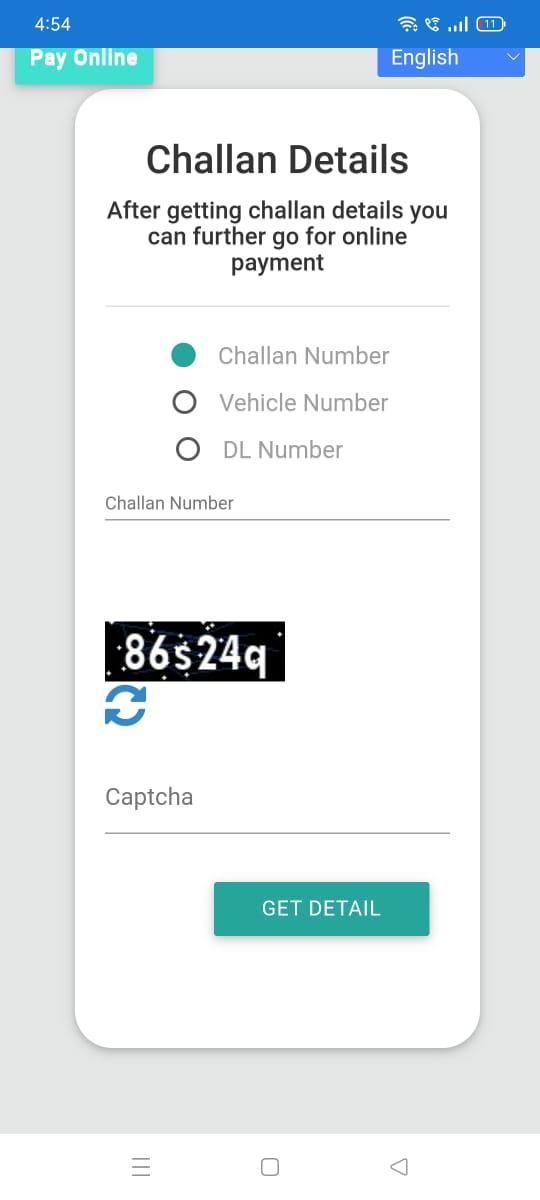Screen dimensions: 540x1200
Task: Select the Vehicle Number radio option
Action: [x=184, y=402]
